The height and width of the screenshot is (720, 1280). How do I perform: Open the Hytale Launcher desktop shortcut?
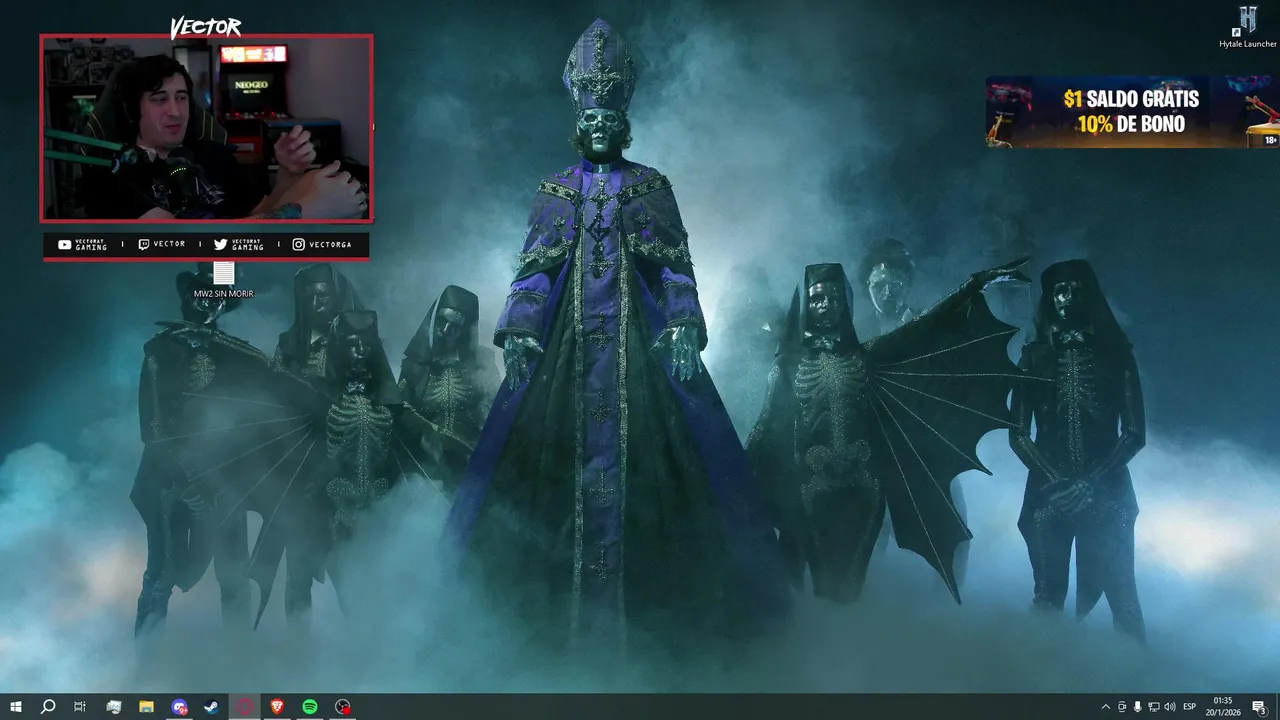pyautogui.click(x=1247, y=27)
